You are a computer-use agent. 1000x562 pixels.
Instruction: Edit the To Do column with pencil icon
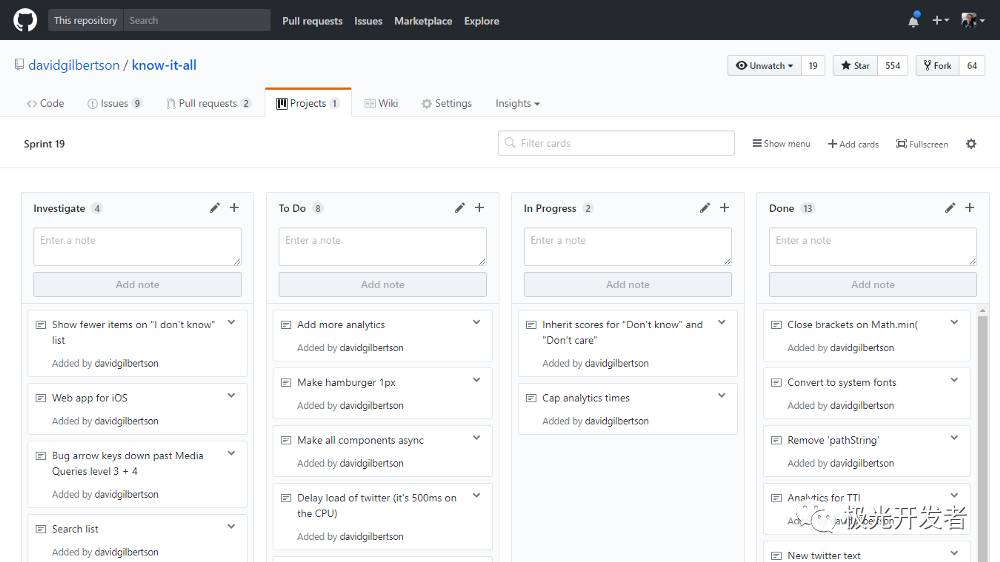click(460, 208)
